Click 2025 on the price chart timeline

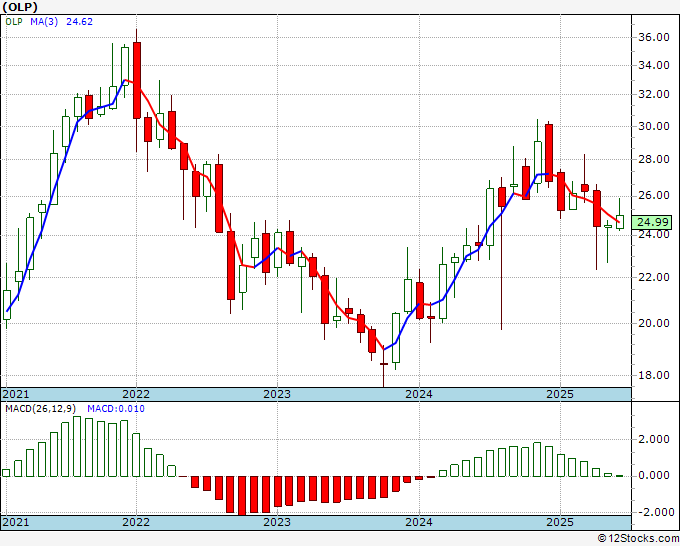560,394
